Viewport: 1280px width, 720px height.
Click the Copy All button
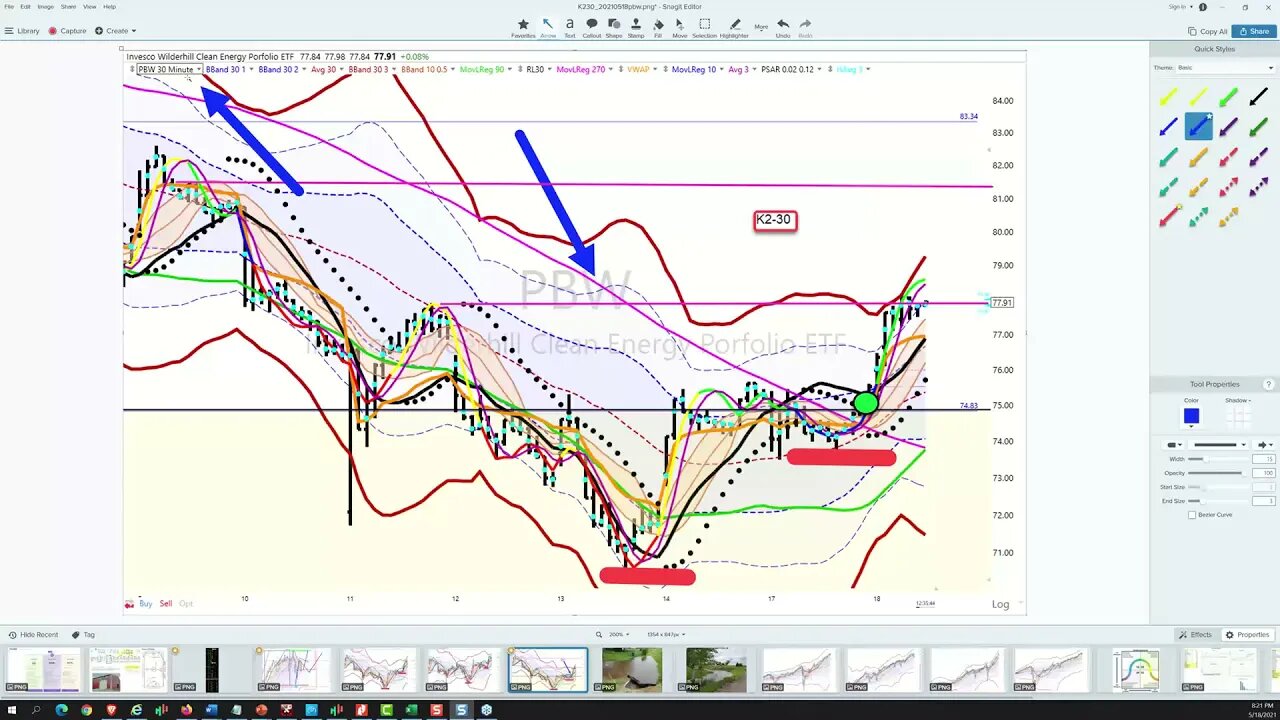[x=1207, y=31]
